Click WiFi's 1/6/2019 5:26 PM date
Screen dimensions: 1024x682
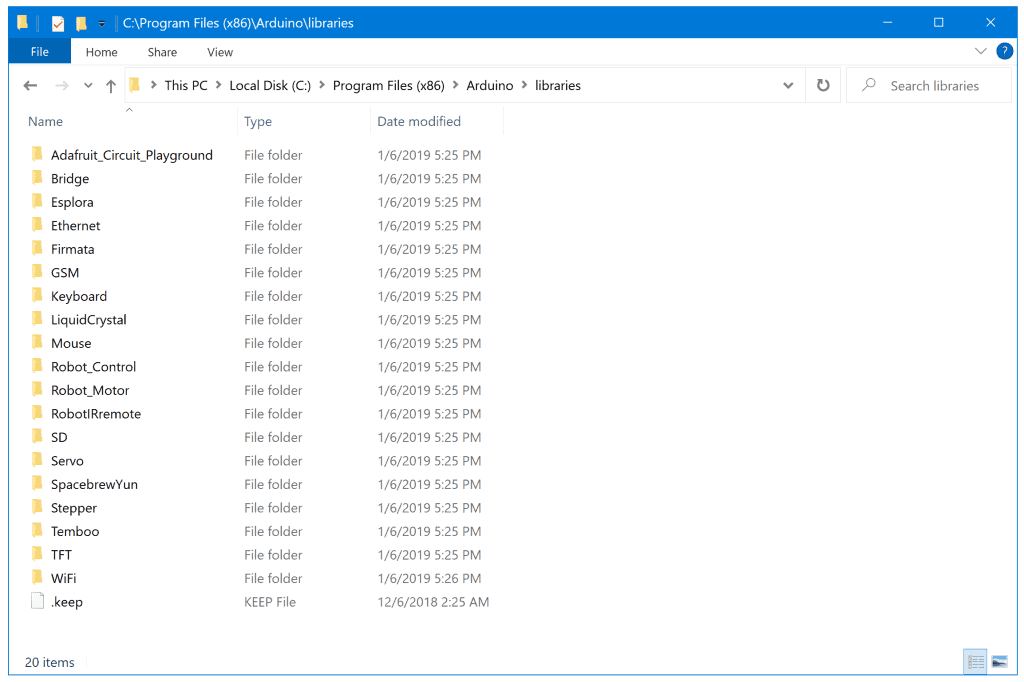pyautogui.click(x=429, y=579)
